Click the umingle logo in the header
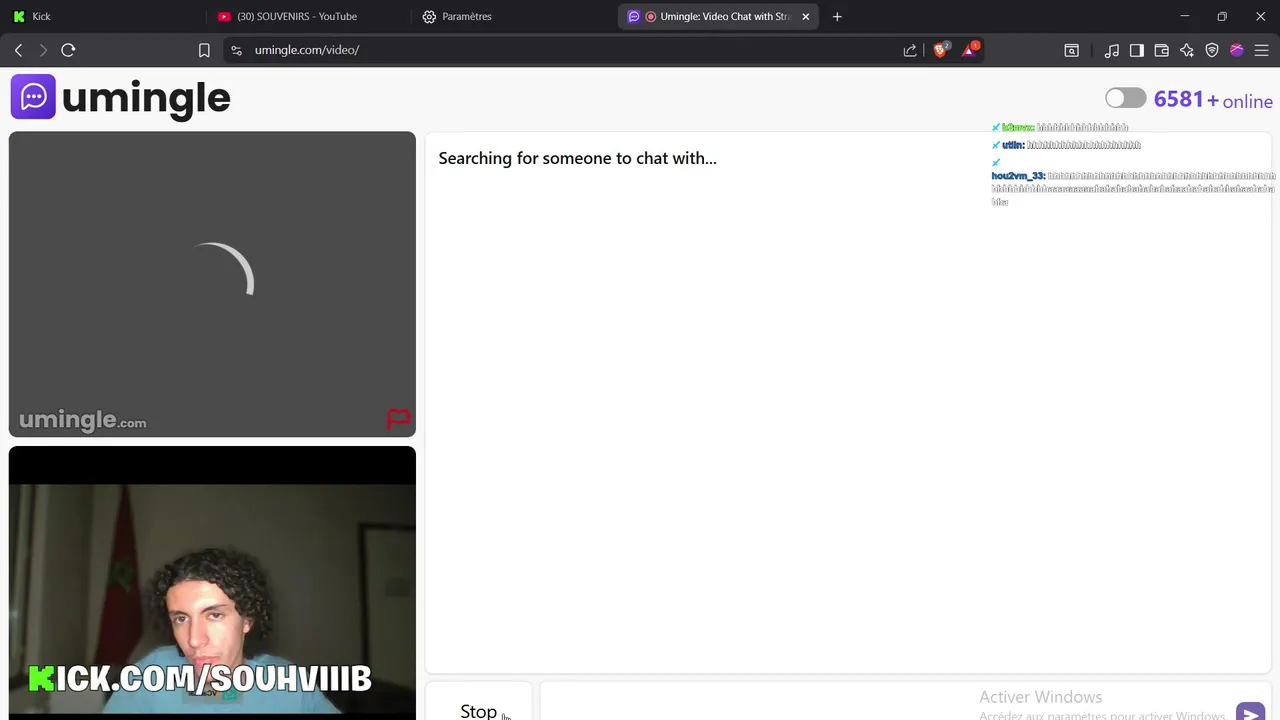This screenshot has height=720, width=1280. [121, 97]
